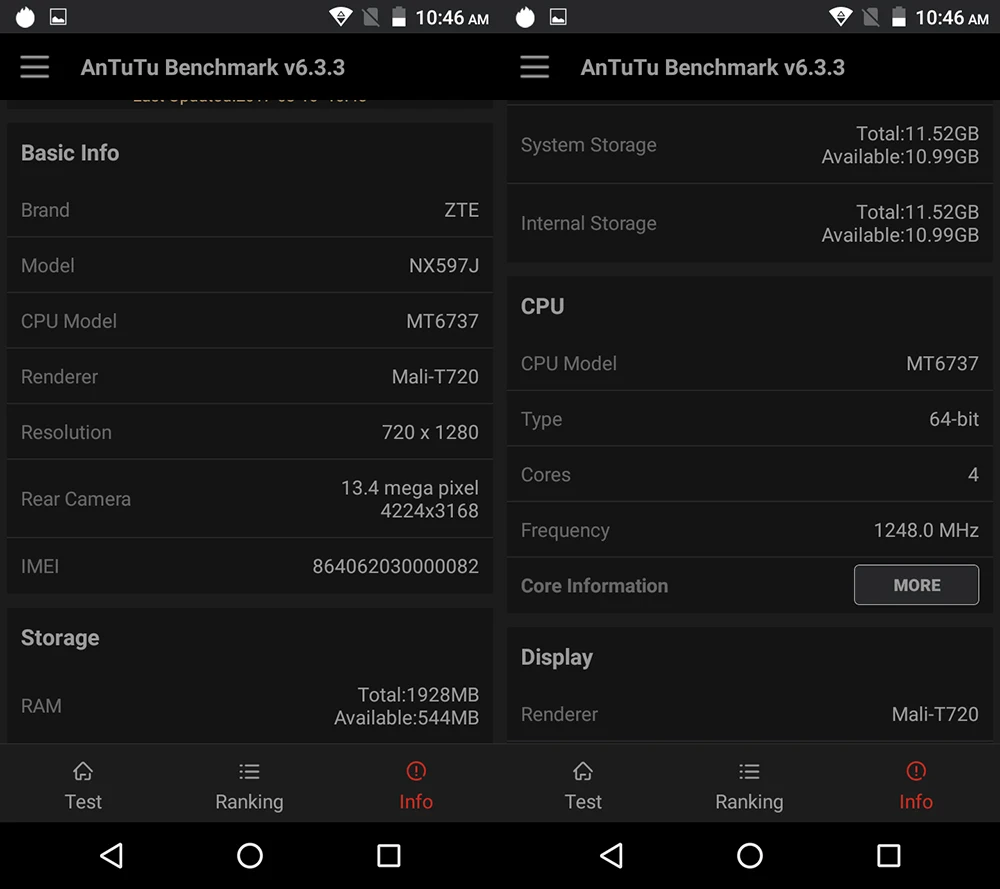Tap the 10:46 AM clock on left screen
Screen dimensions: 1000x889
point(452,18)
